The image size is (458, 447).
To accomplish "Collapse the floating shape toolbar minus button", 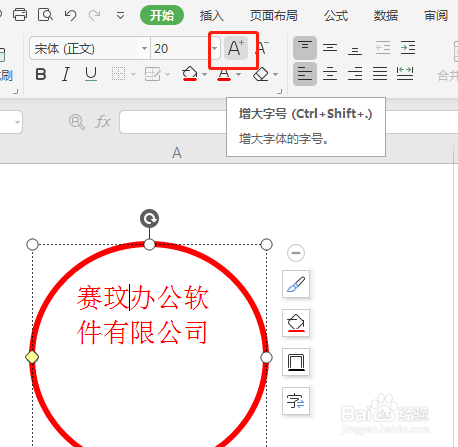I will click(296, 253).
